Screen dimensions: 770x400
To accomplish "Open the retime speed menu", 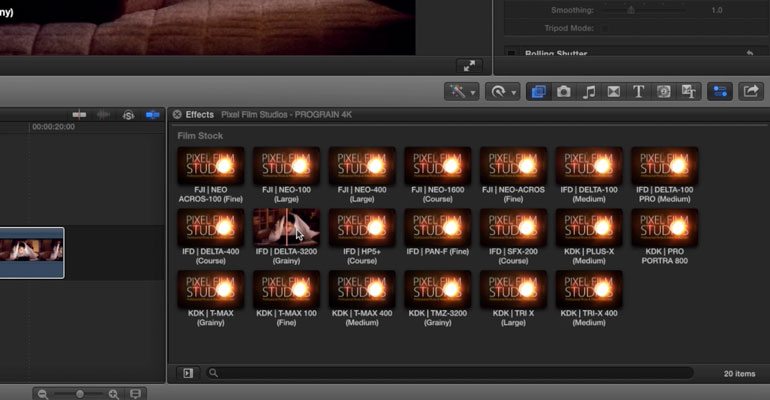I will coord(502,92).
